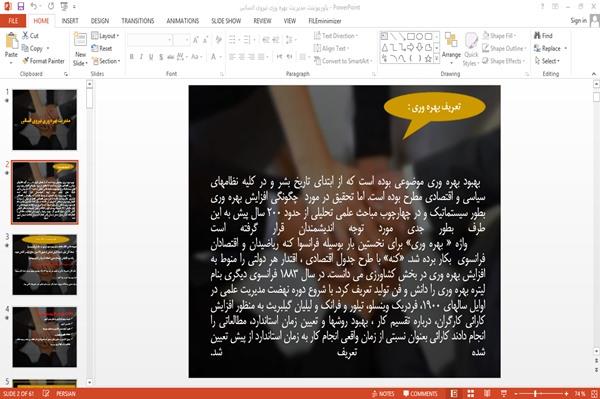Open the Section dropdown menu

click(x=106, y=61)
